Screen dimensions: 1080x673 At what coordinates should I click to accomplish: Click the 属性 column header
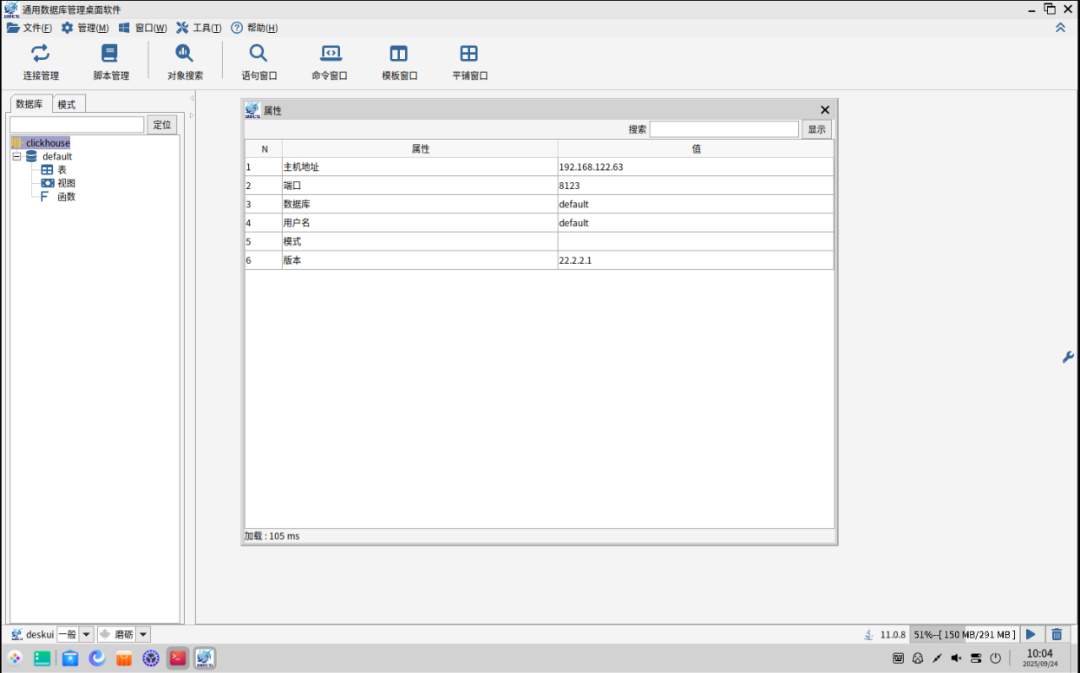pos(420,149)
